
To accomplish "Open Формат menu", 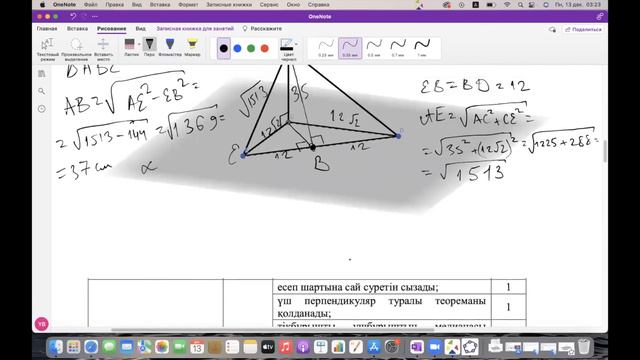I will point(188,4).
